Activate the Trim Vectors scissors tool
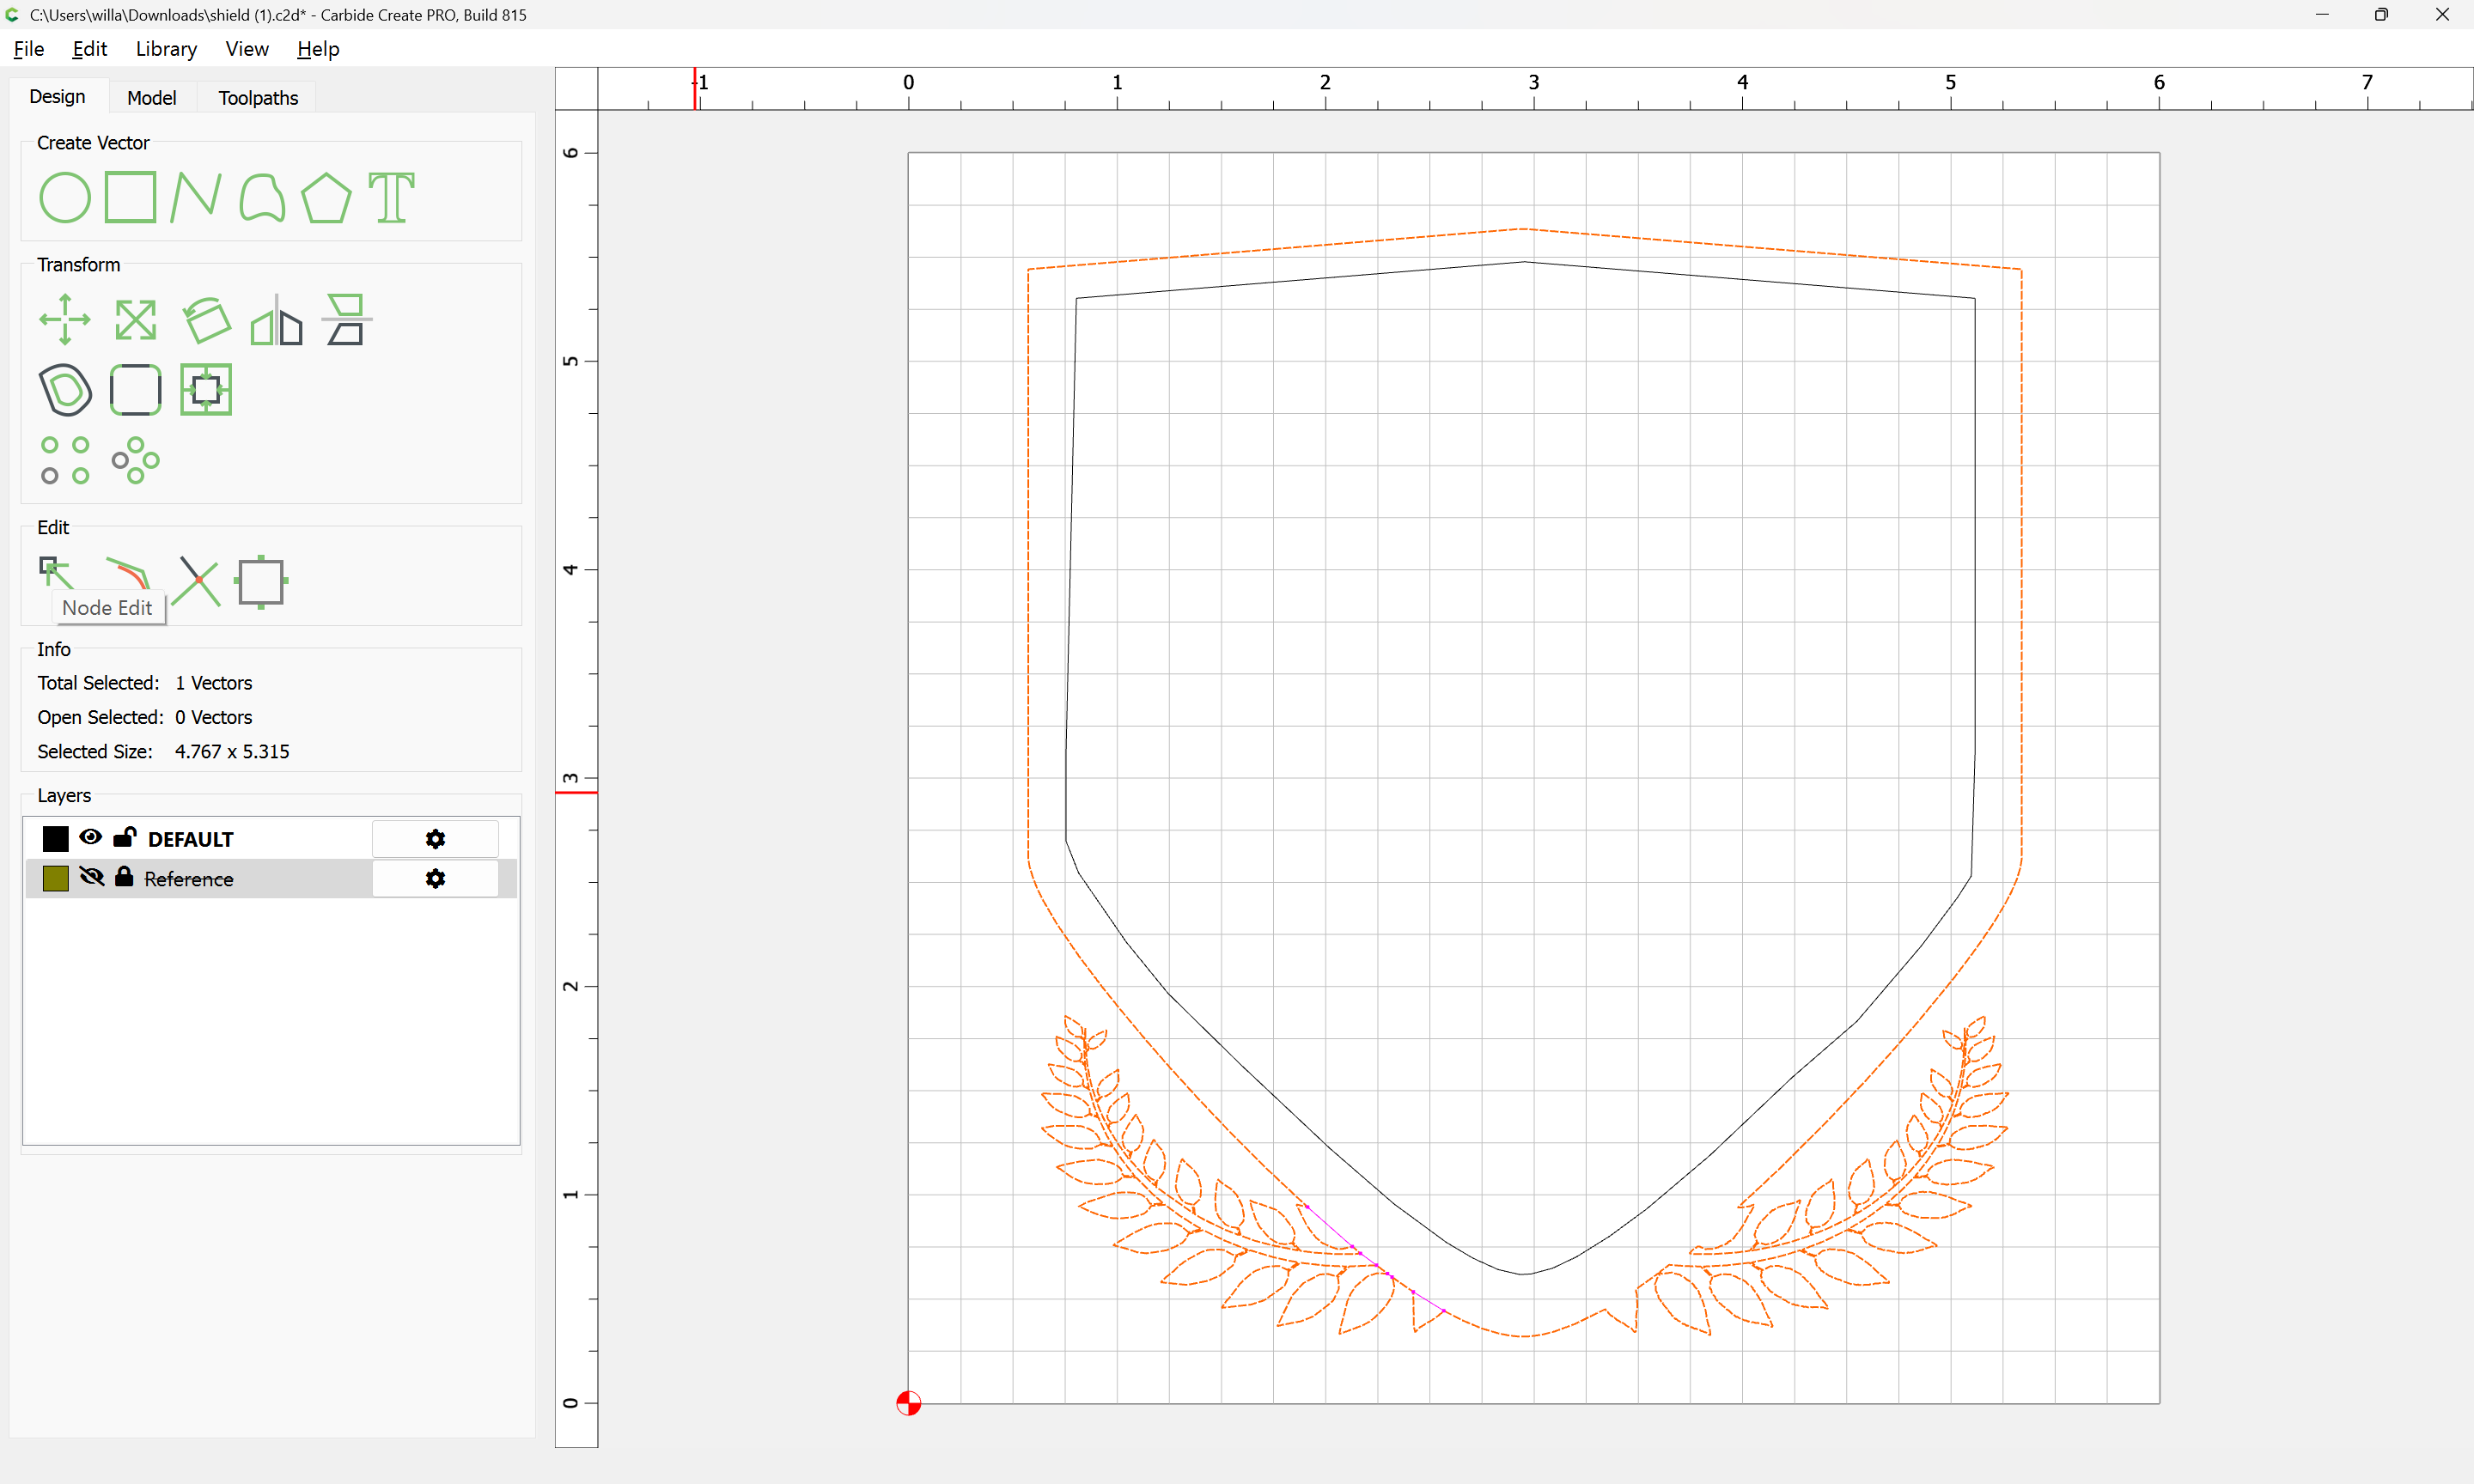Image resolution: width=2474 pixels, height=1484 pixels. 196,582
